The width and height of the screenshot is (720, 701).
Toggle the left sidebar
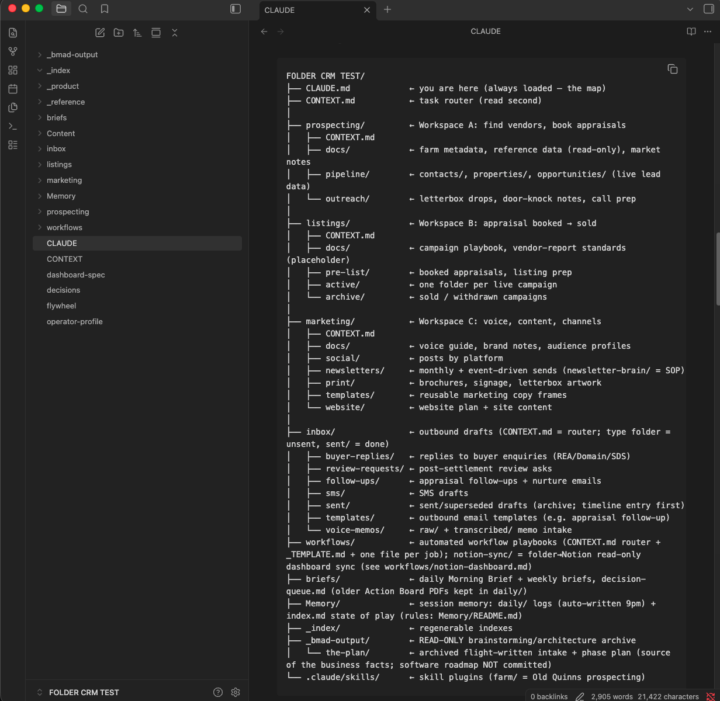[x=235, y=9]
